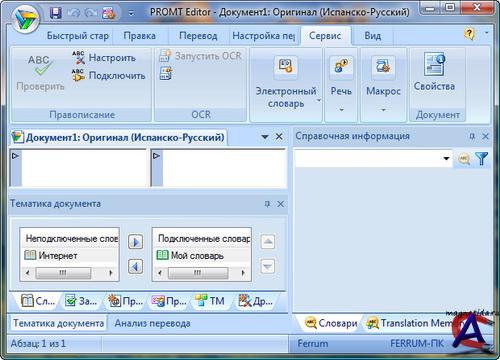The image size is (500, 360).
Task: Click the help question mark icon
Action: pos(469,33)
